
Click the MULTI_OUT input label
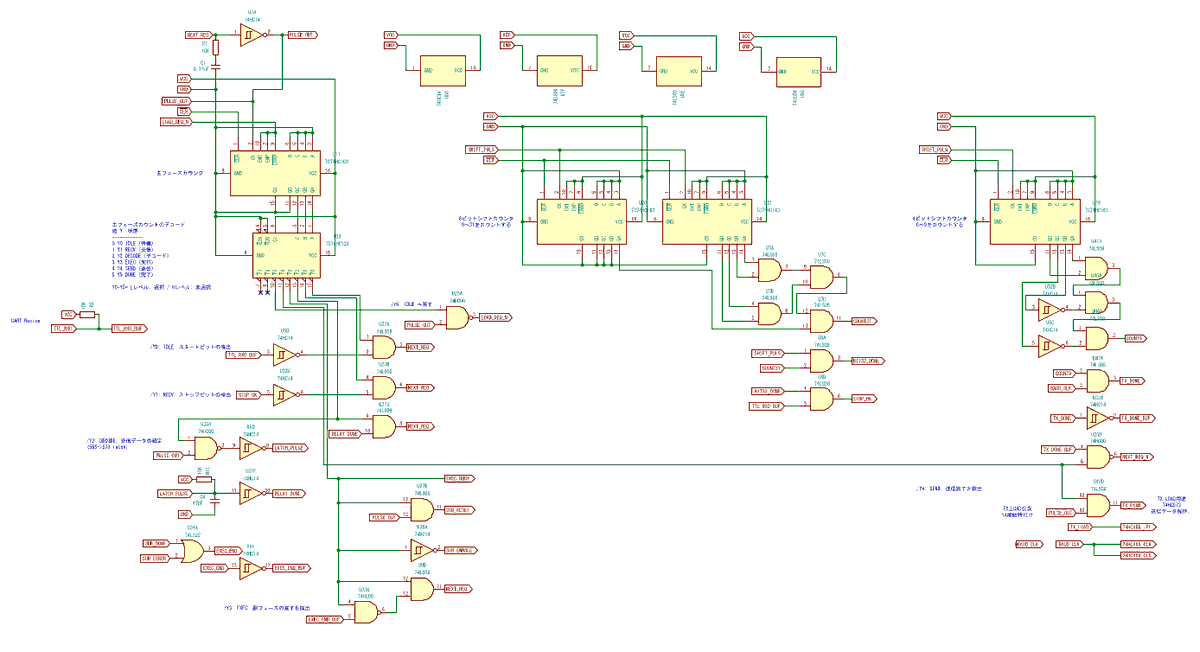(x=167, y=454)
